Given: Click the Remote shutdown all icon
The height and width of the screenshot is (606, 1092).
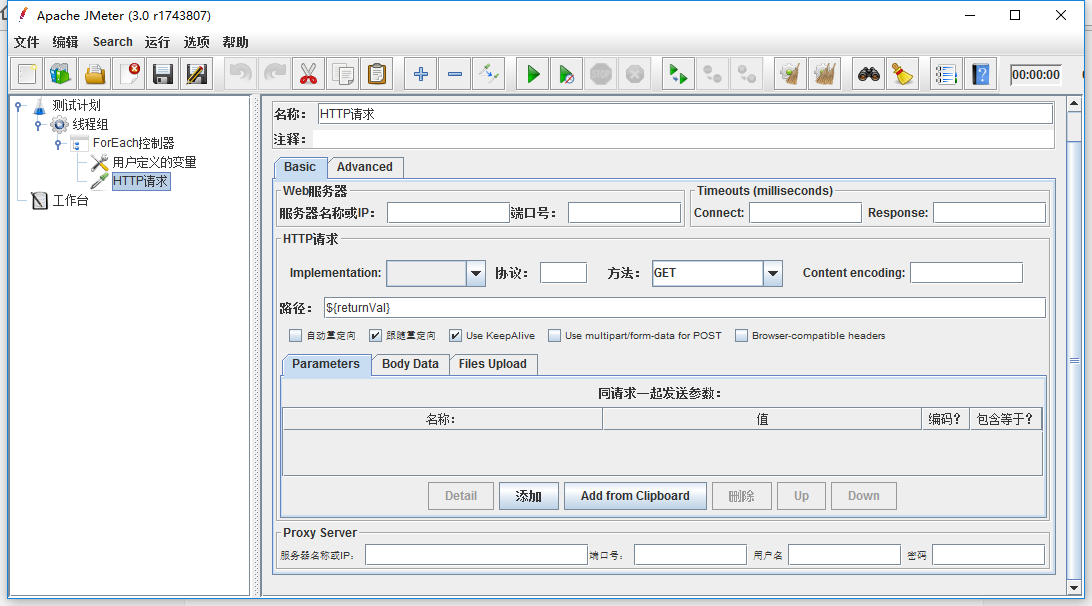Looking at the screenshot, I should (747, 74).
